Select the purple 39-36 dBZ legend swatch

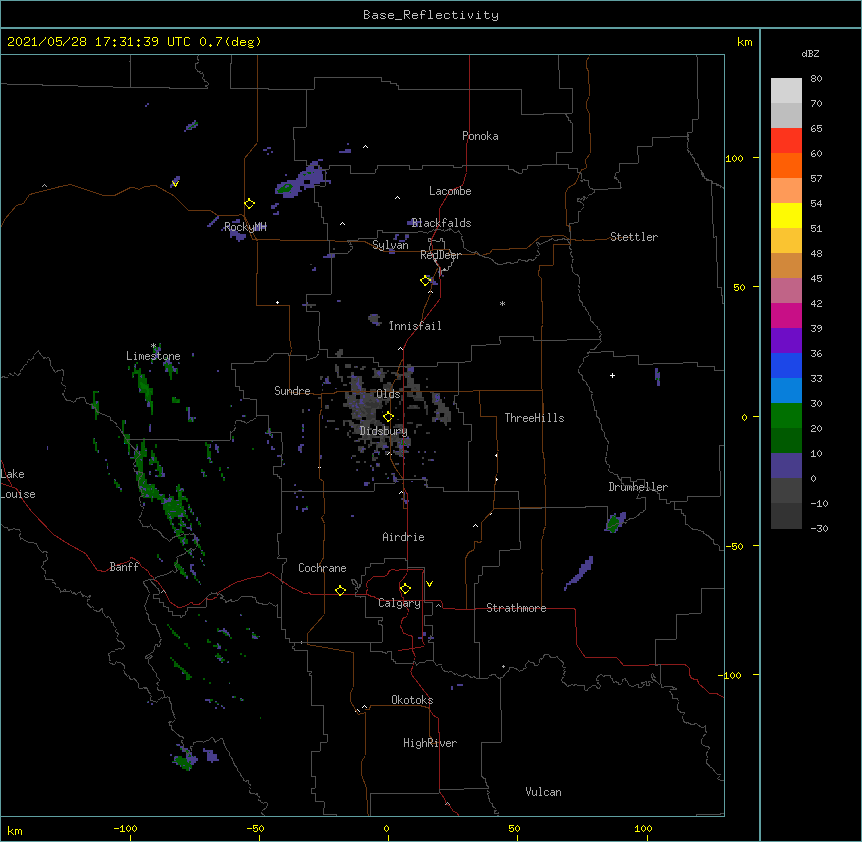point(786,341)
